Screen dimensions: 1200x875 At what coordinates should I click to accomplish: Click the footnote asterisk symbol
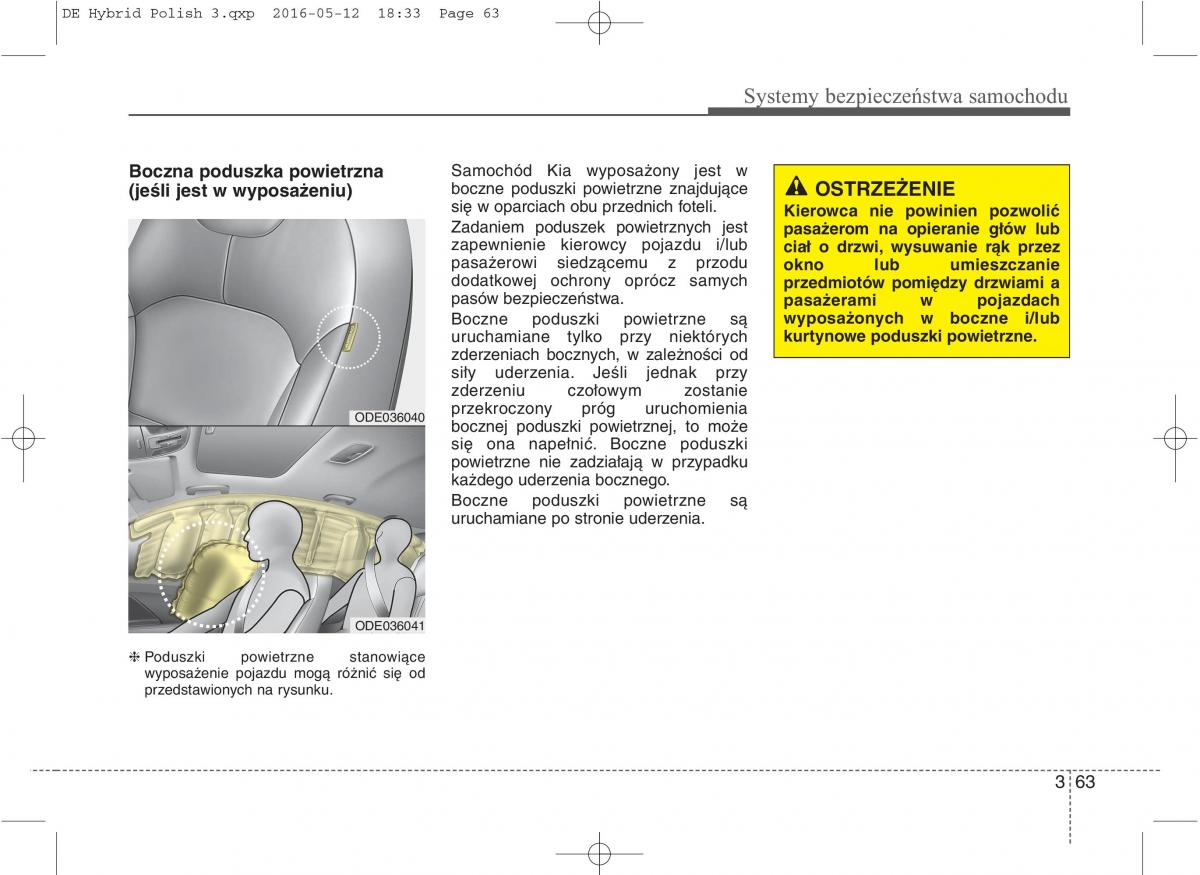[134, 657]
